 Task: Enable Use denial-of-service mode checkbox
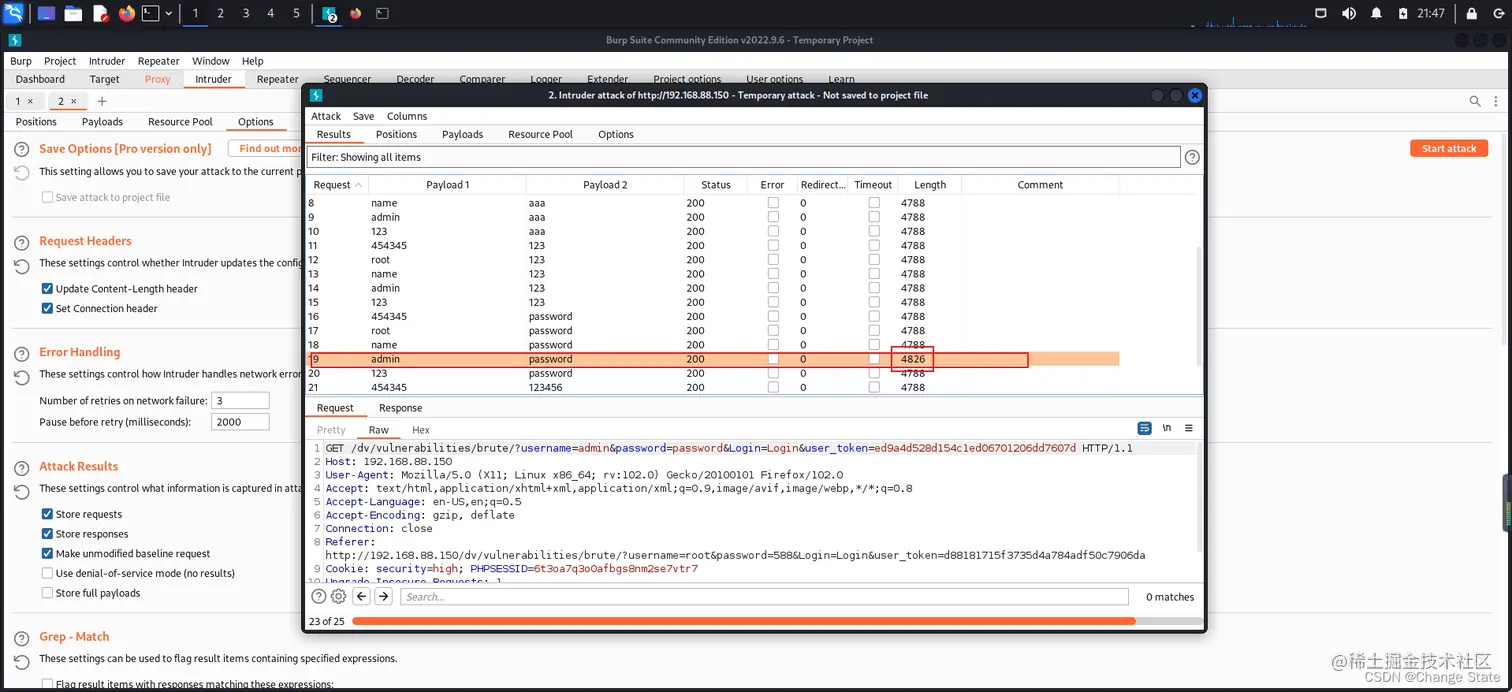coord(47,573)
